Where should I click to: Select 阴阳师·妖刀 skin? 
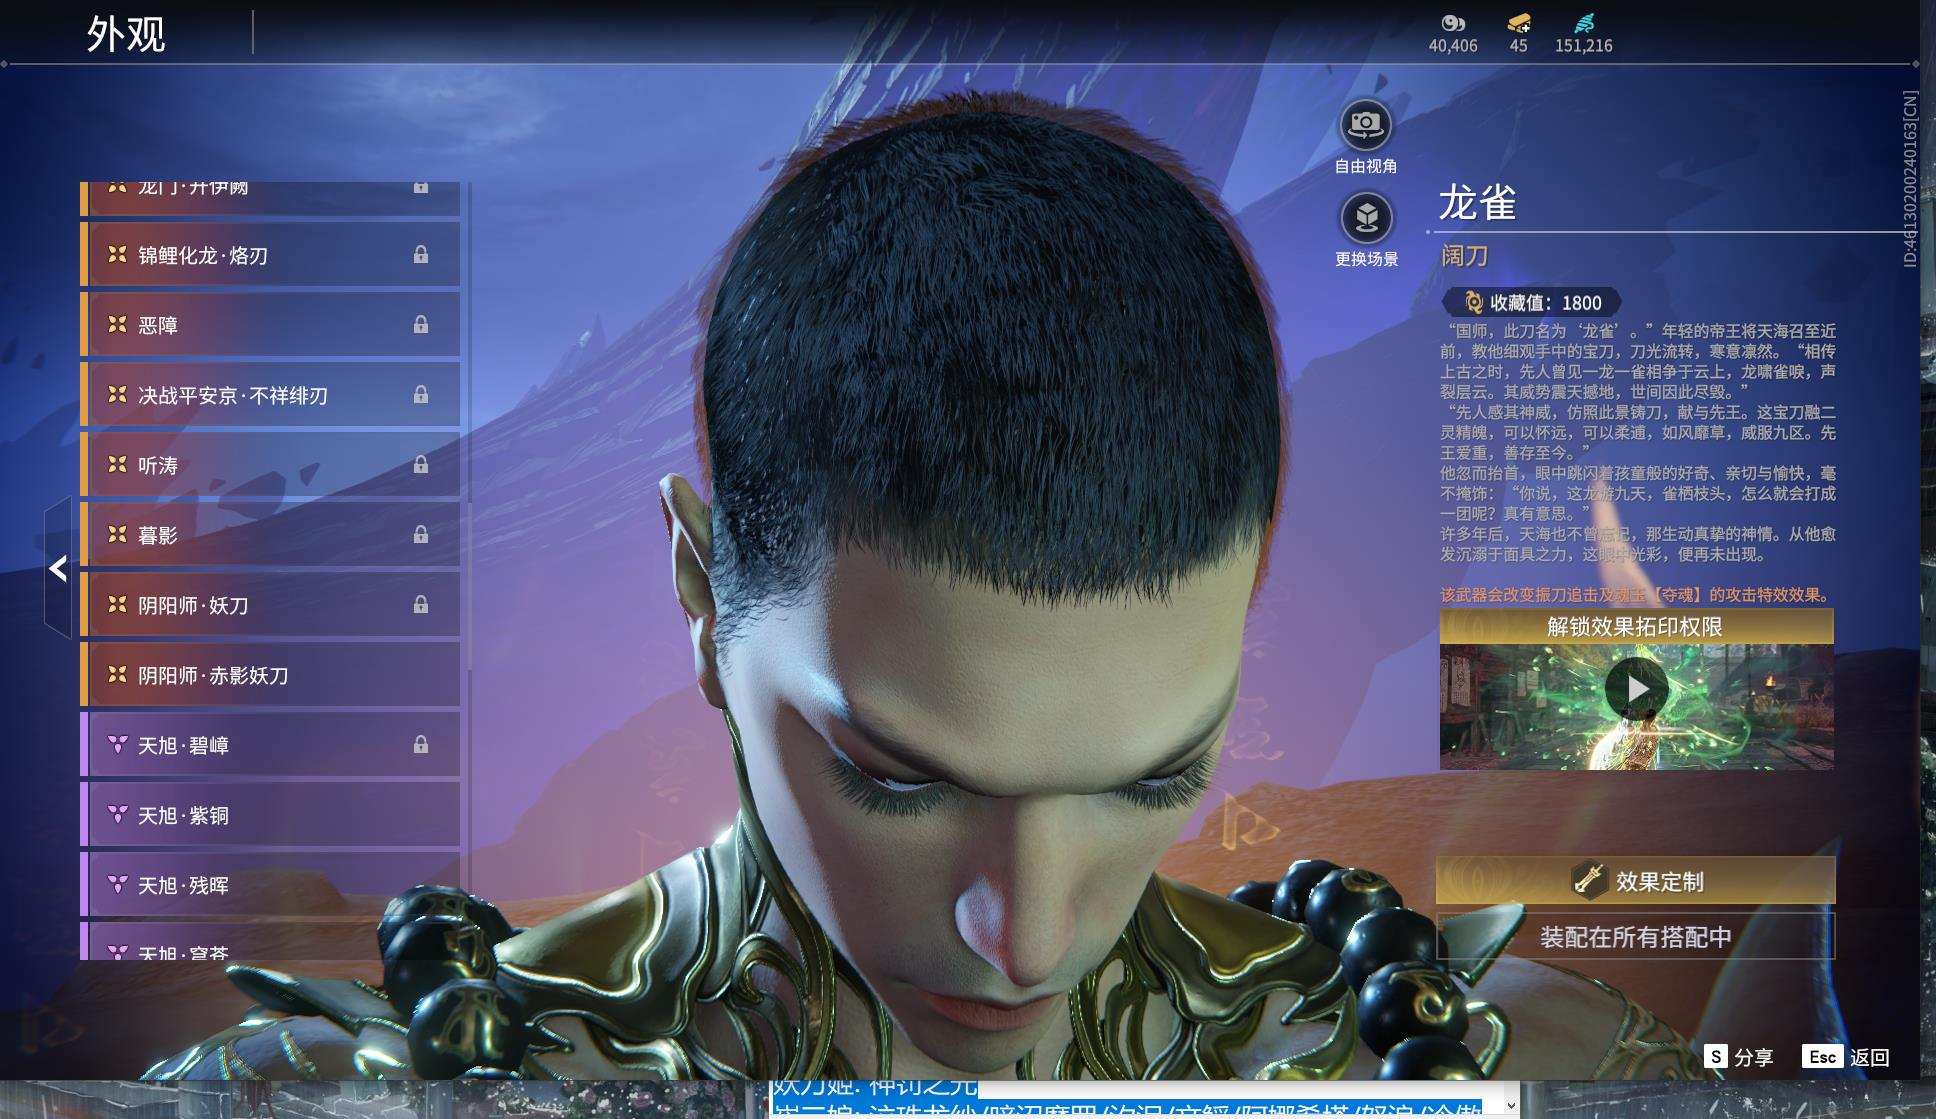(270, 605)
